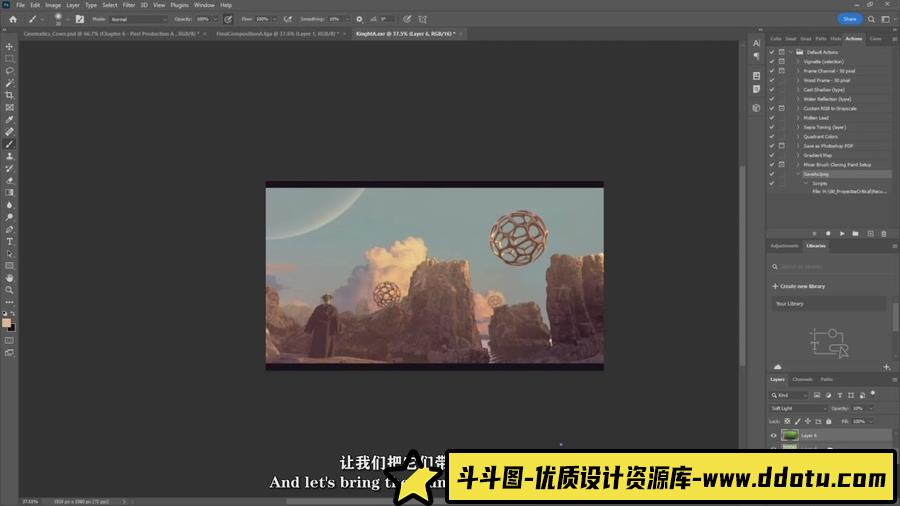Viewport: 900px width, 506px height.
Task: Click the Layer 6 thumbnail
Action: [790, 435]
